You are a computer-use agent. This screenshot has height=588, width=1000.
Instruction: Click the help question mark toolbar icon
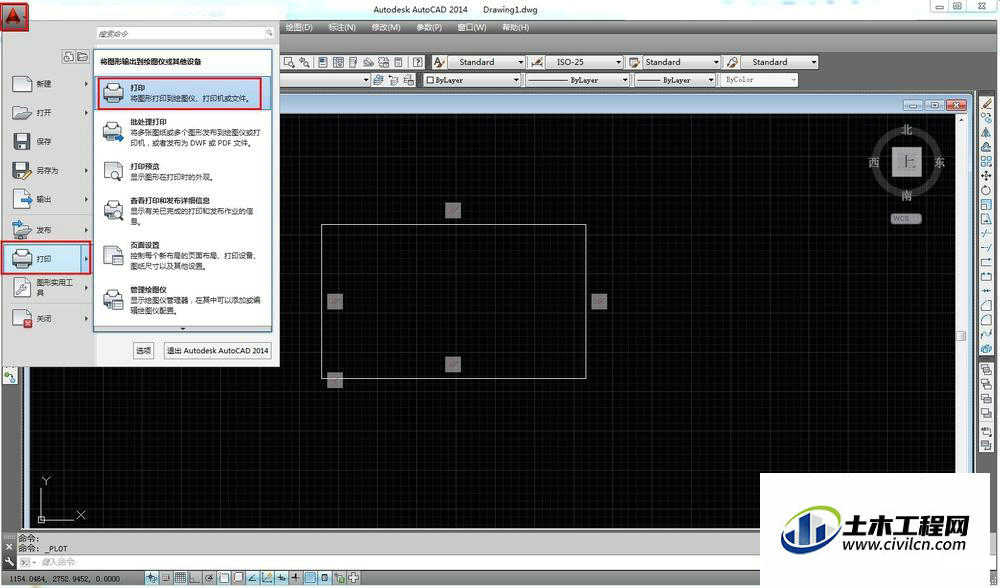pyautogui.click(x=417, y=62)
